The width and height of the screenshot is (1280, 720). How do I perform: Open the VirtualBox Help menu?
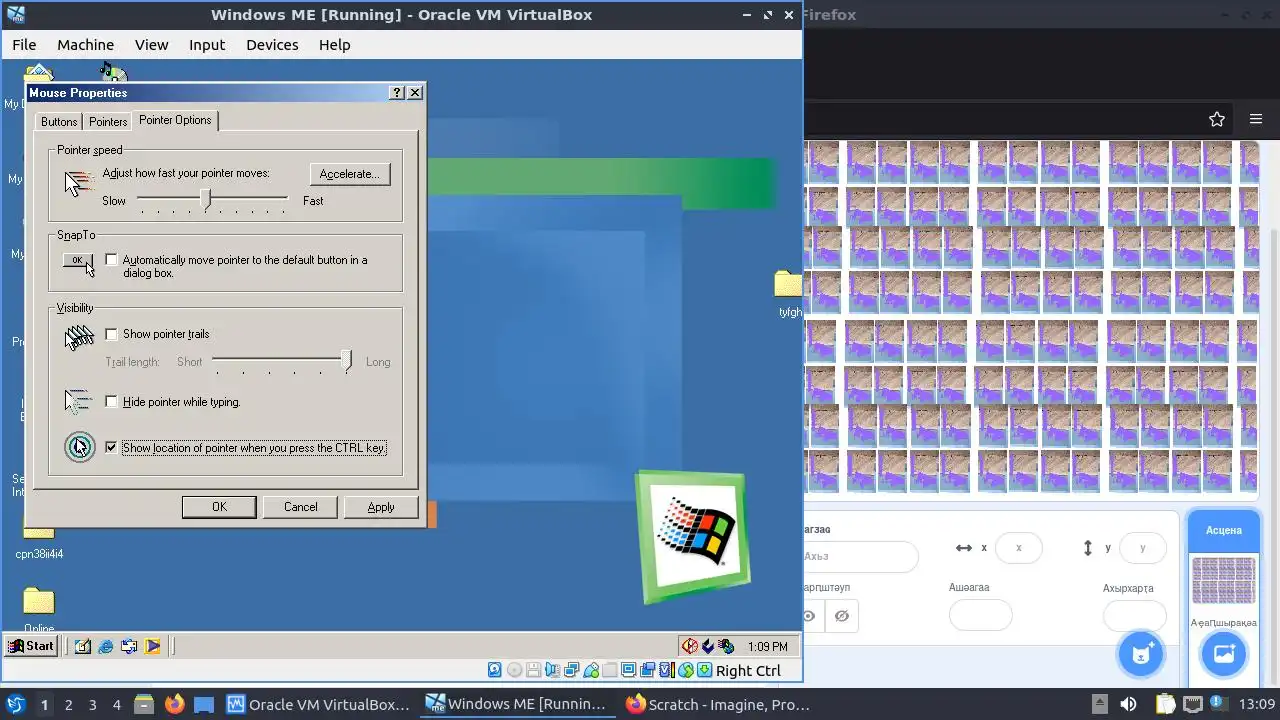point(334,45)
